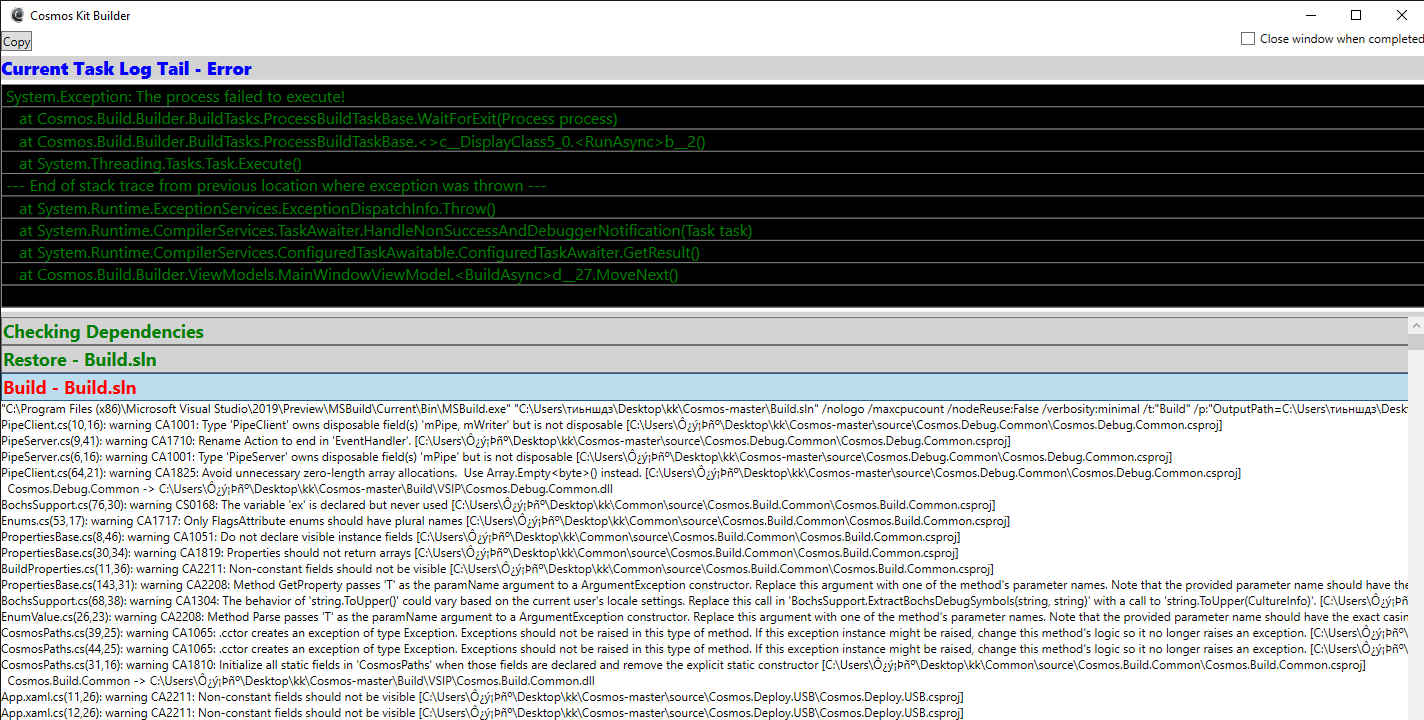Viewport: 1424px width, 720px height.
Task: Select the System.Exception error message line
Action: (x=174, y=96)
